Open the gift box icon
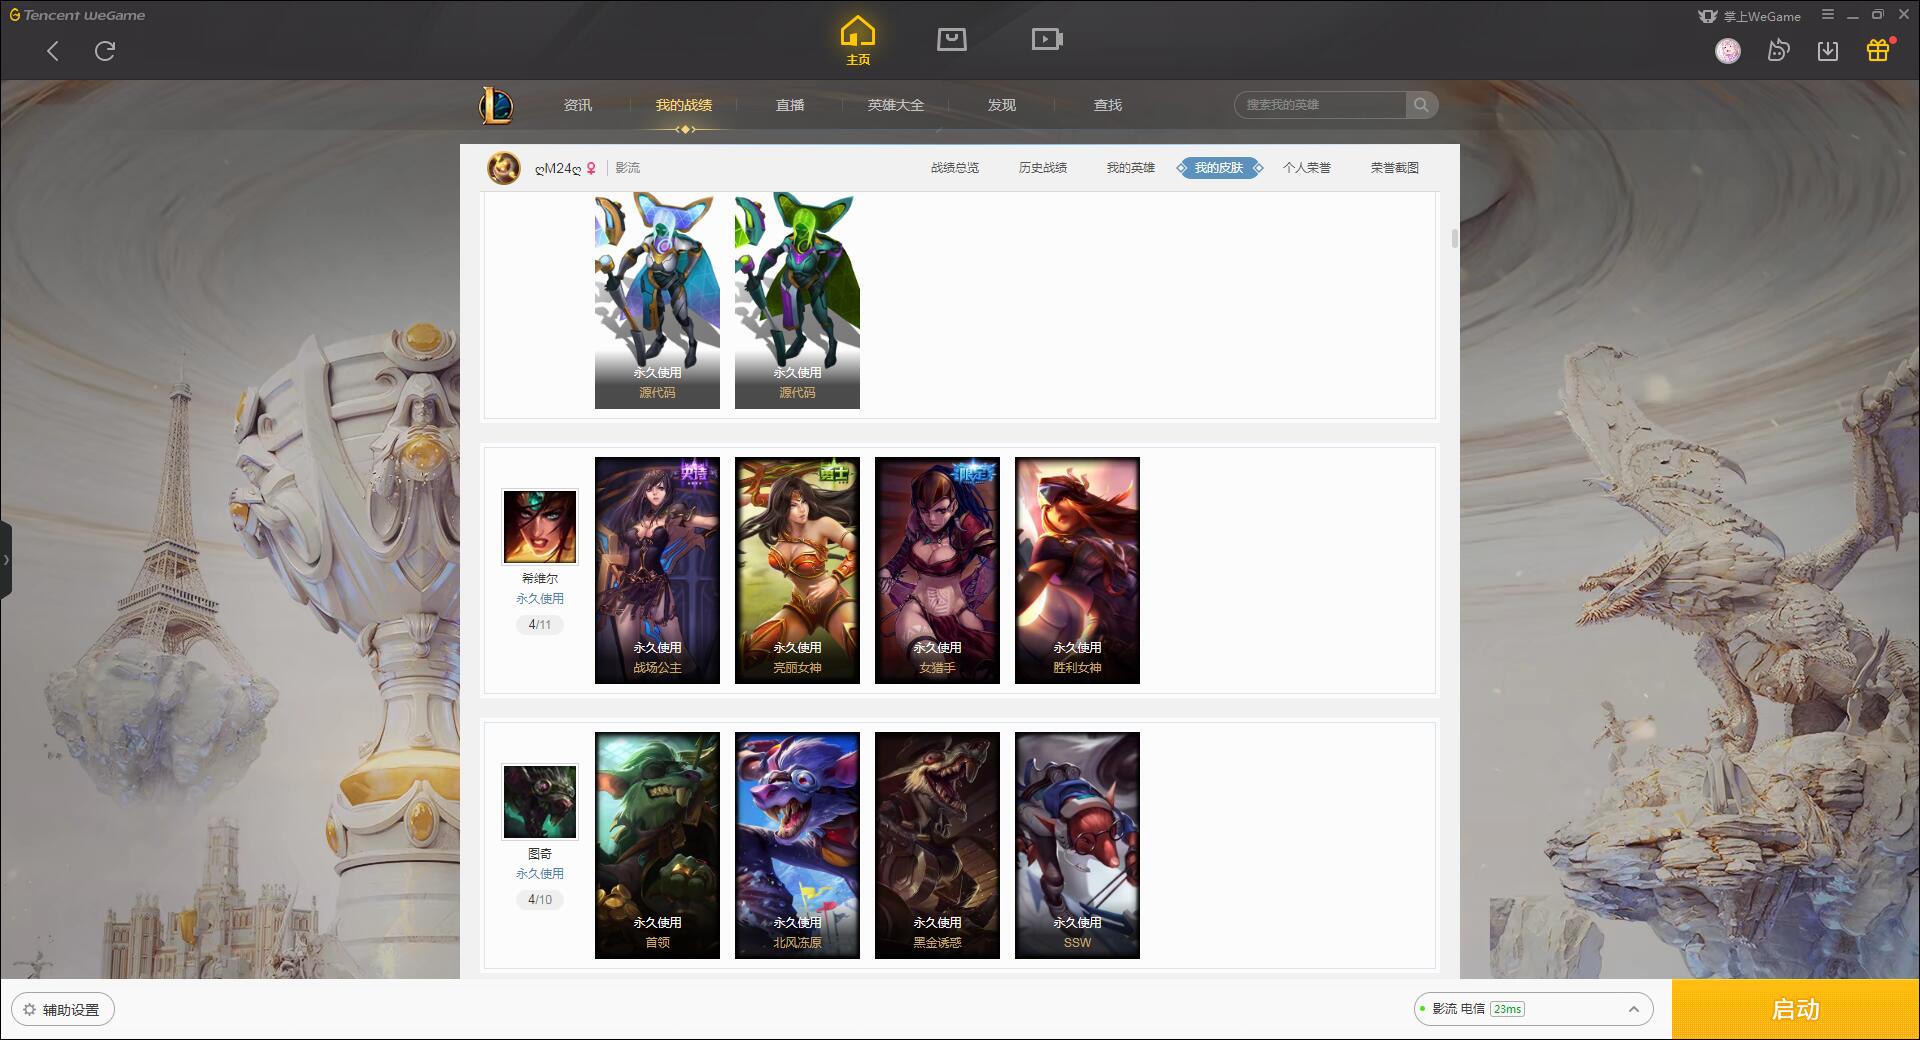The height and width of the screenshot is (1040, 1920). (1878, 51)
